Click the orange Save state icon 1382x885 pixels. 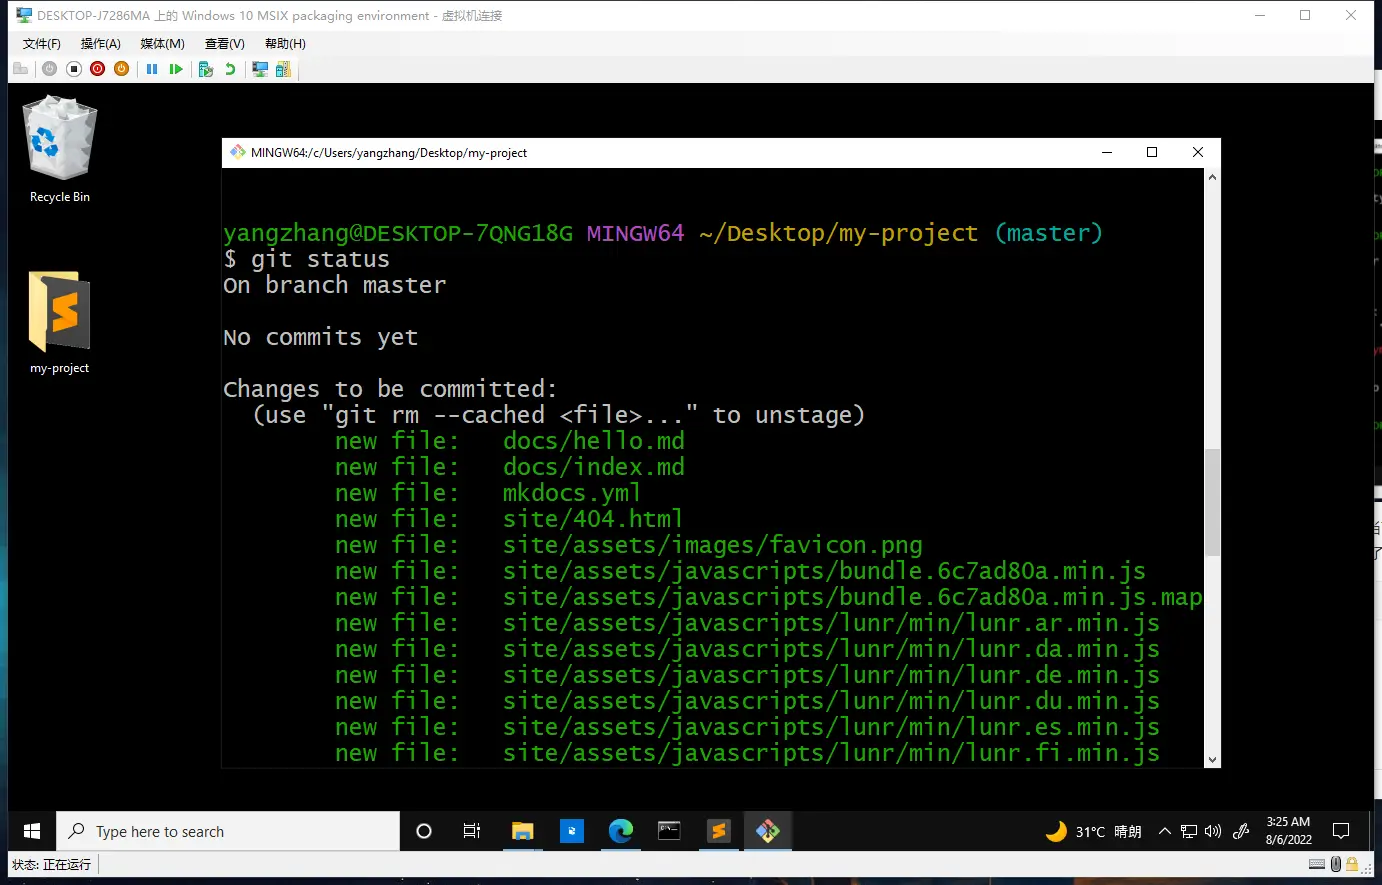(122, 69)
